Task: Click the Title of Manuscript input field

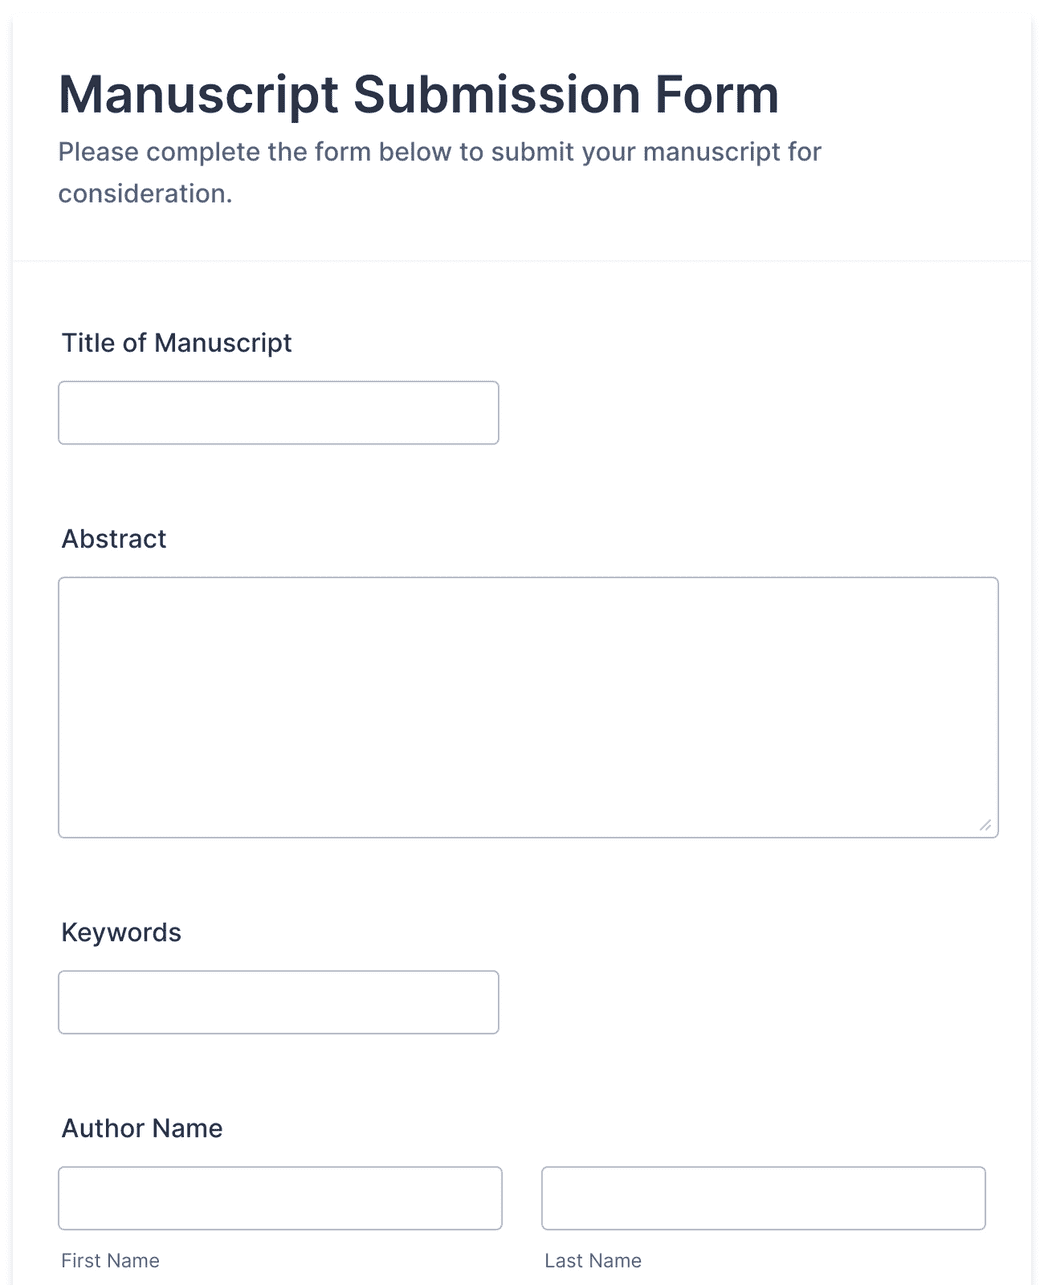Action: click(278, 412)
